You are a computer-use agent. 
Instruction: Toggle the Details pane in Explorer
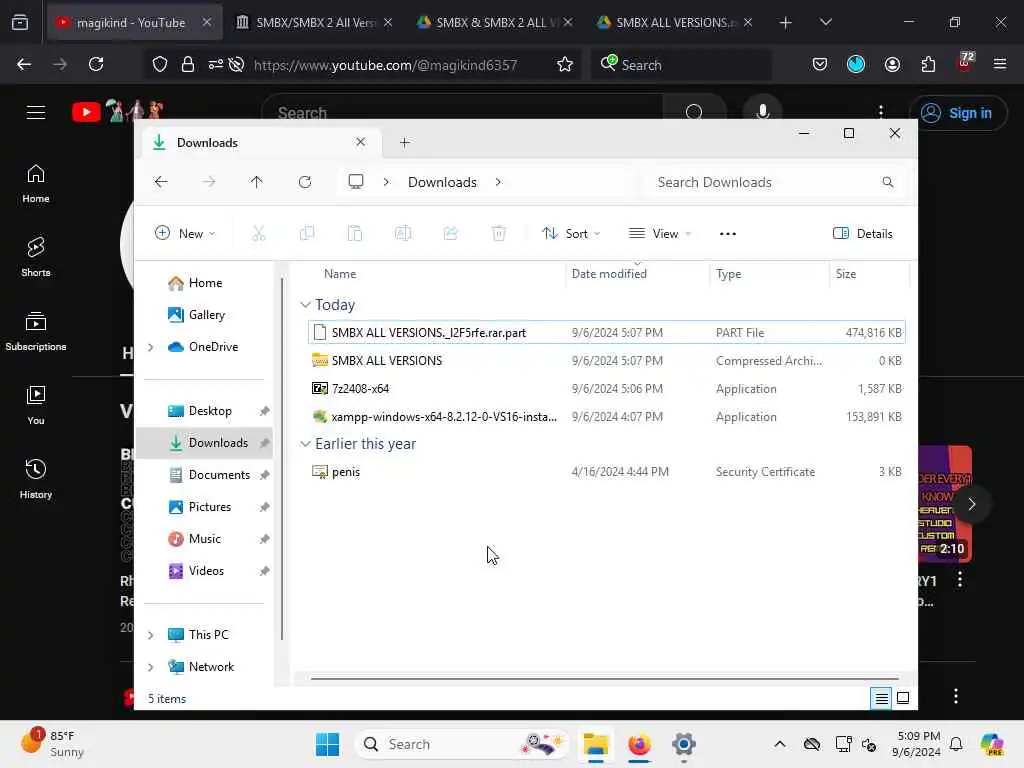(x=863, y=234)
